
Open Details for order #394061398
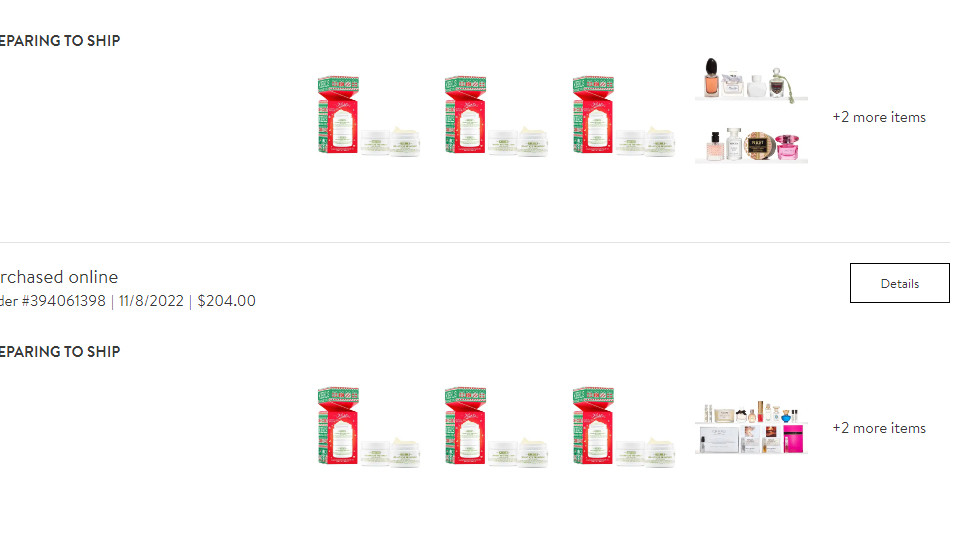899,283
